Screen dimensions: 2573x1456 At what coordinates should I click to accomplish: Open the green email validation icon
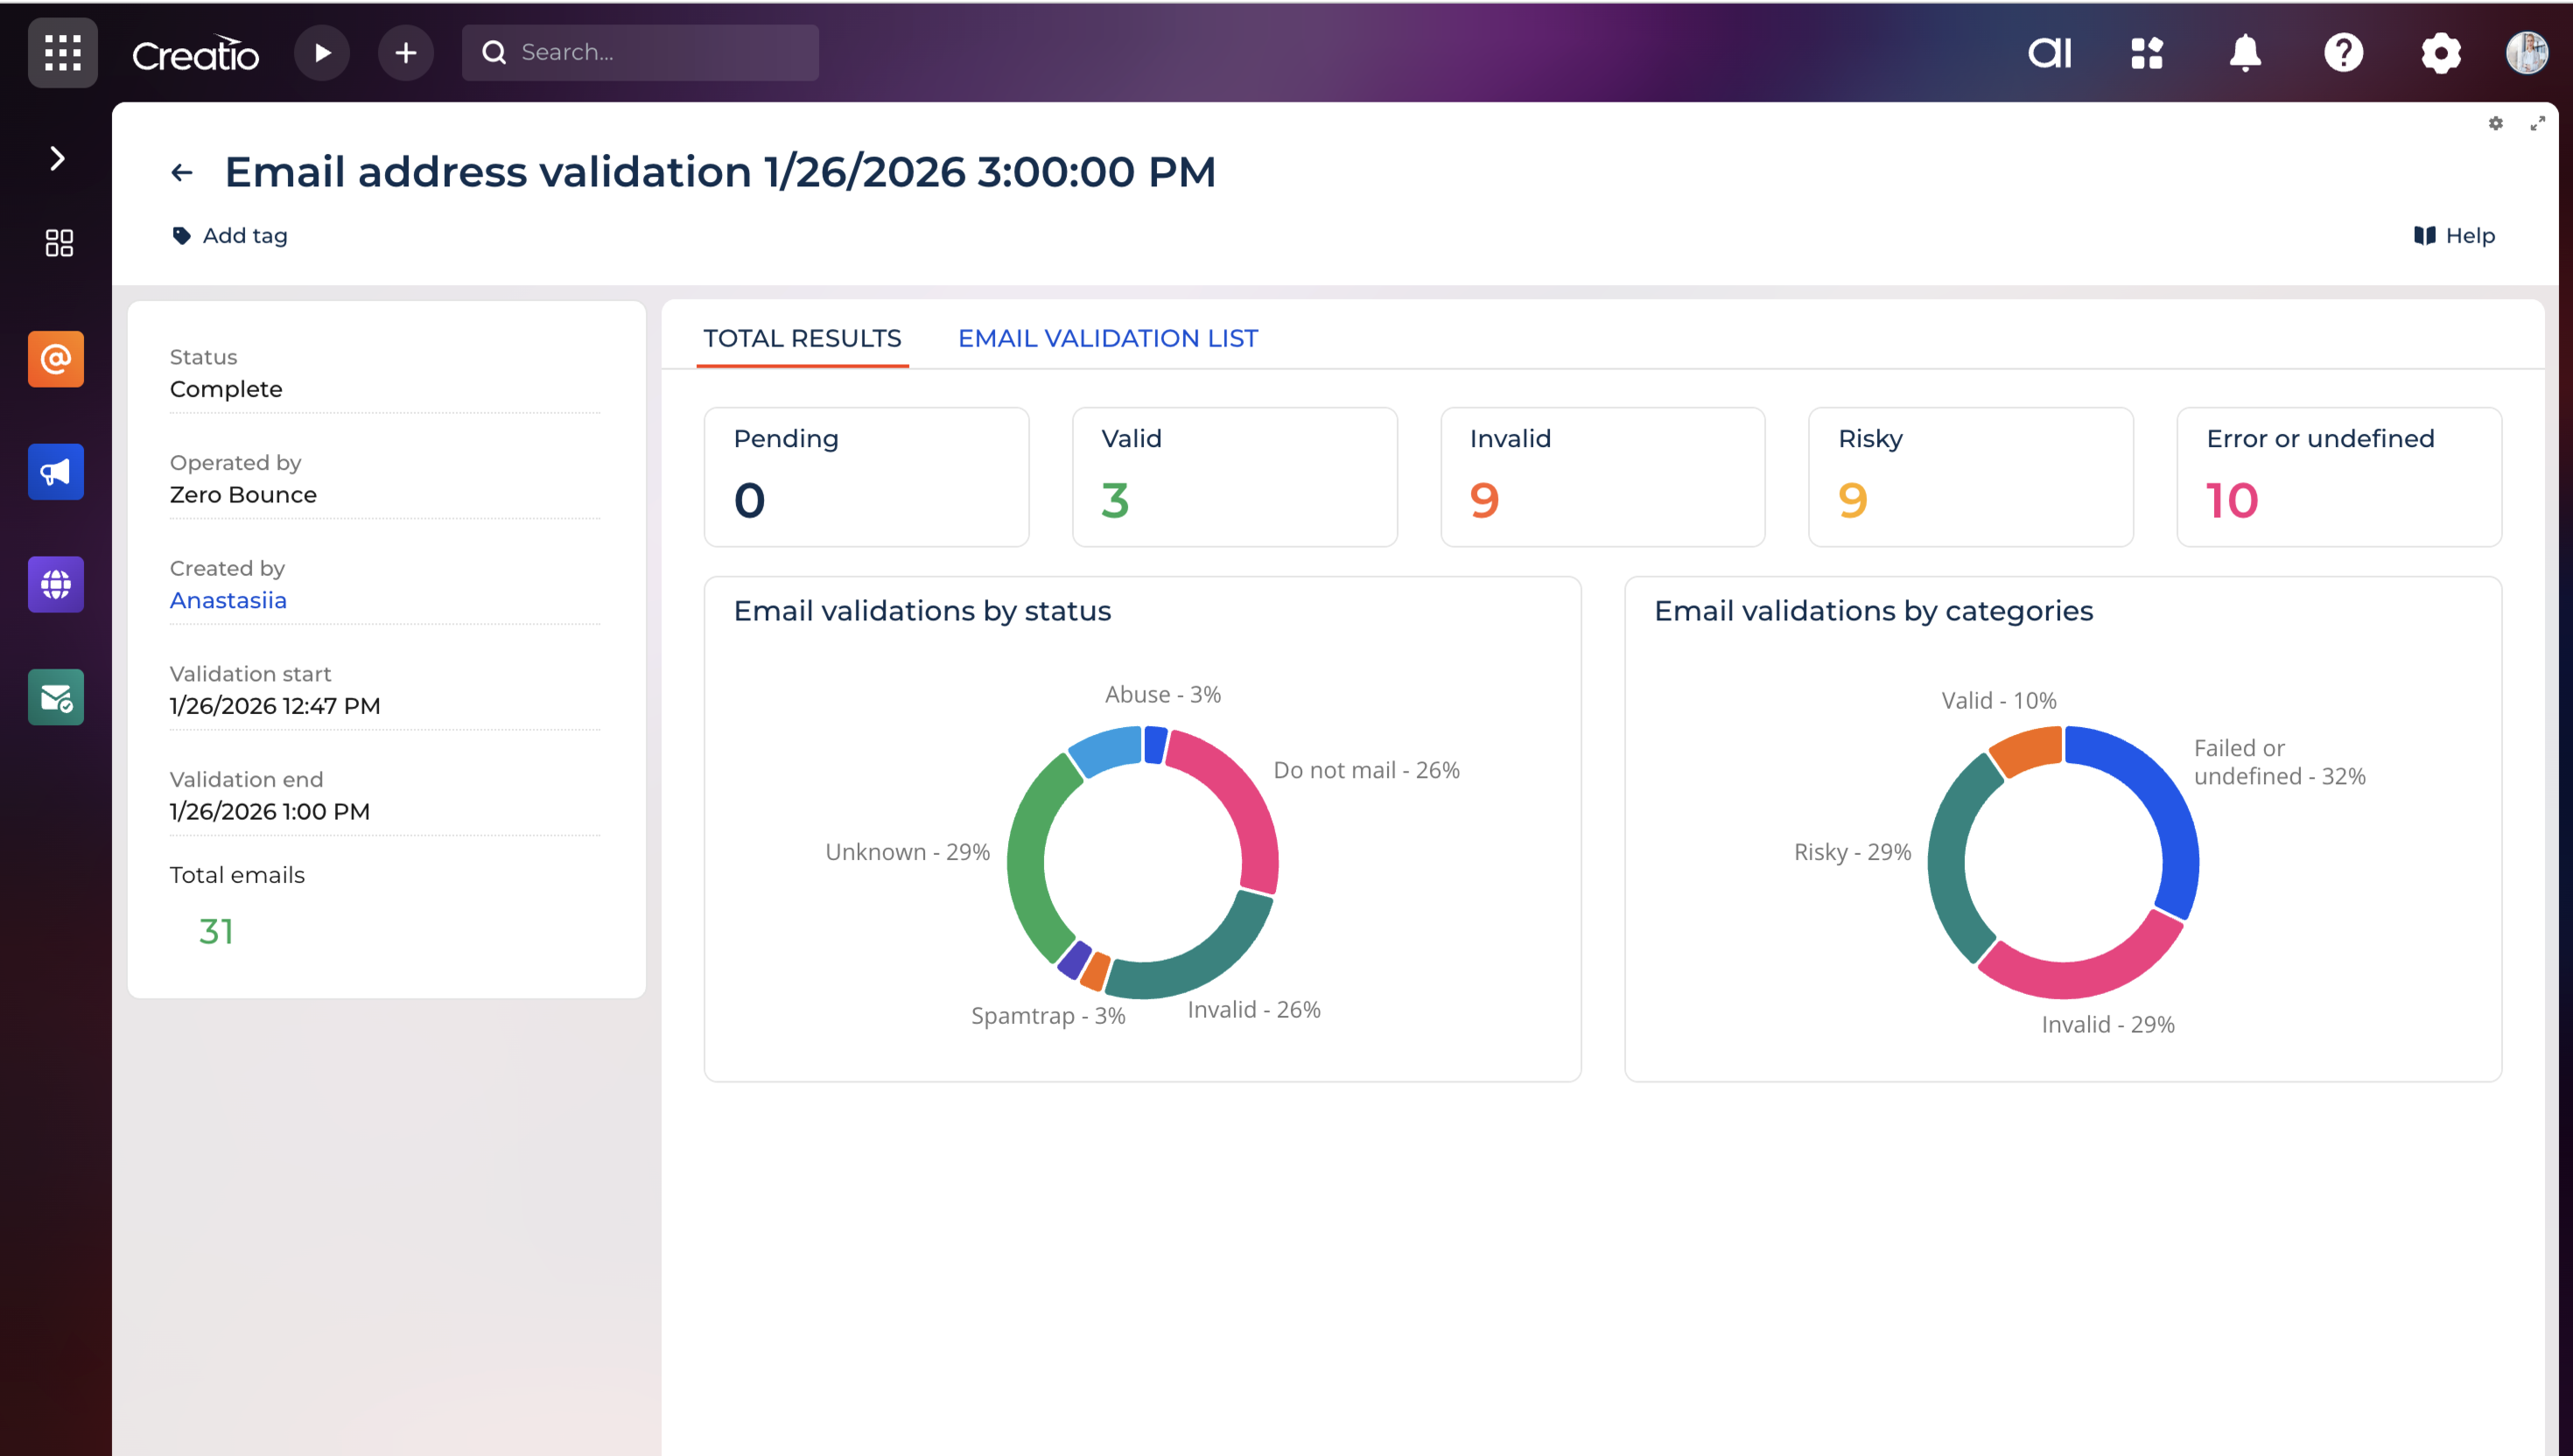click(56, 697)
